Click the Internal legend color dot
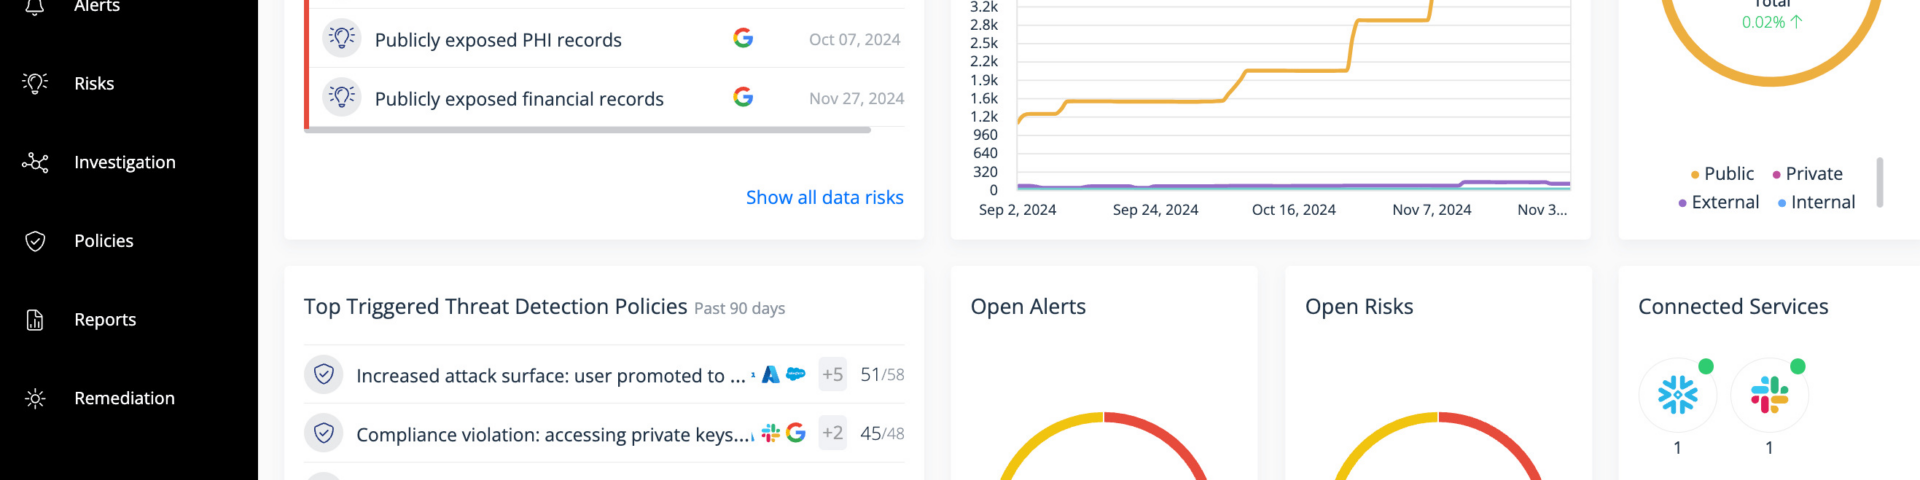The image size is (1920, 480). click(1782, 203)
